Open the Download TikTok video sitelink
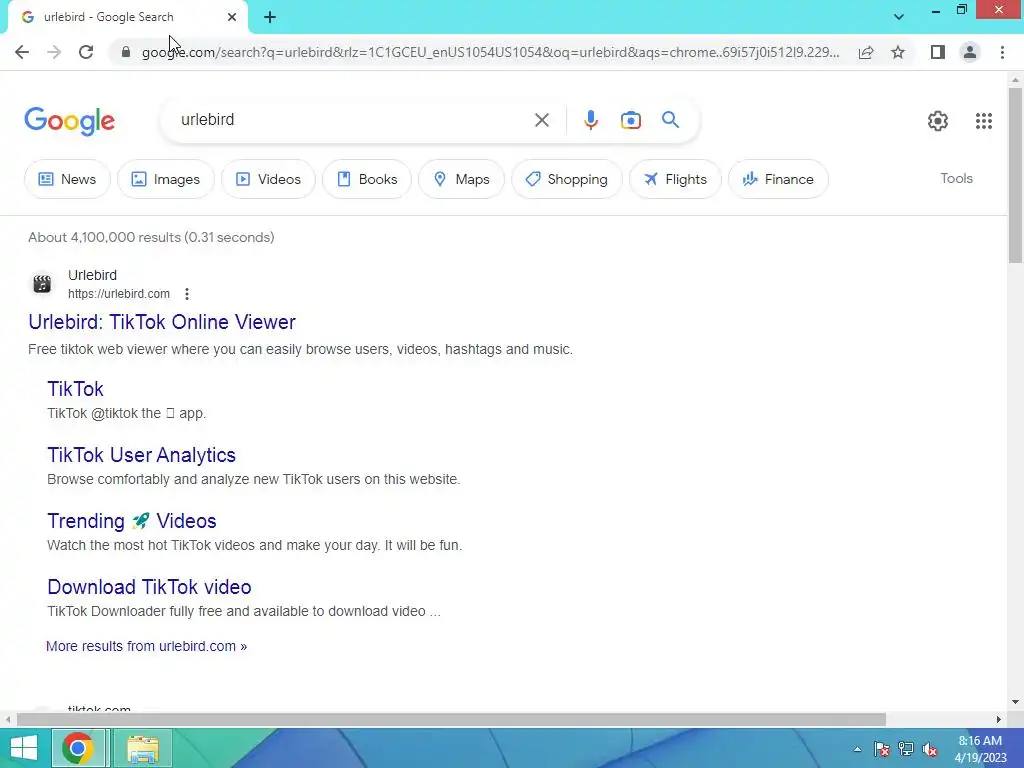The image size is (1024, 768). pos(149,587)
